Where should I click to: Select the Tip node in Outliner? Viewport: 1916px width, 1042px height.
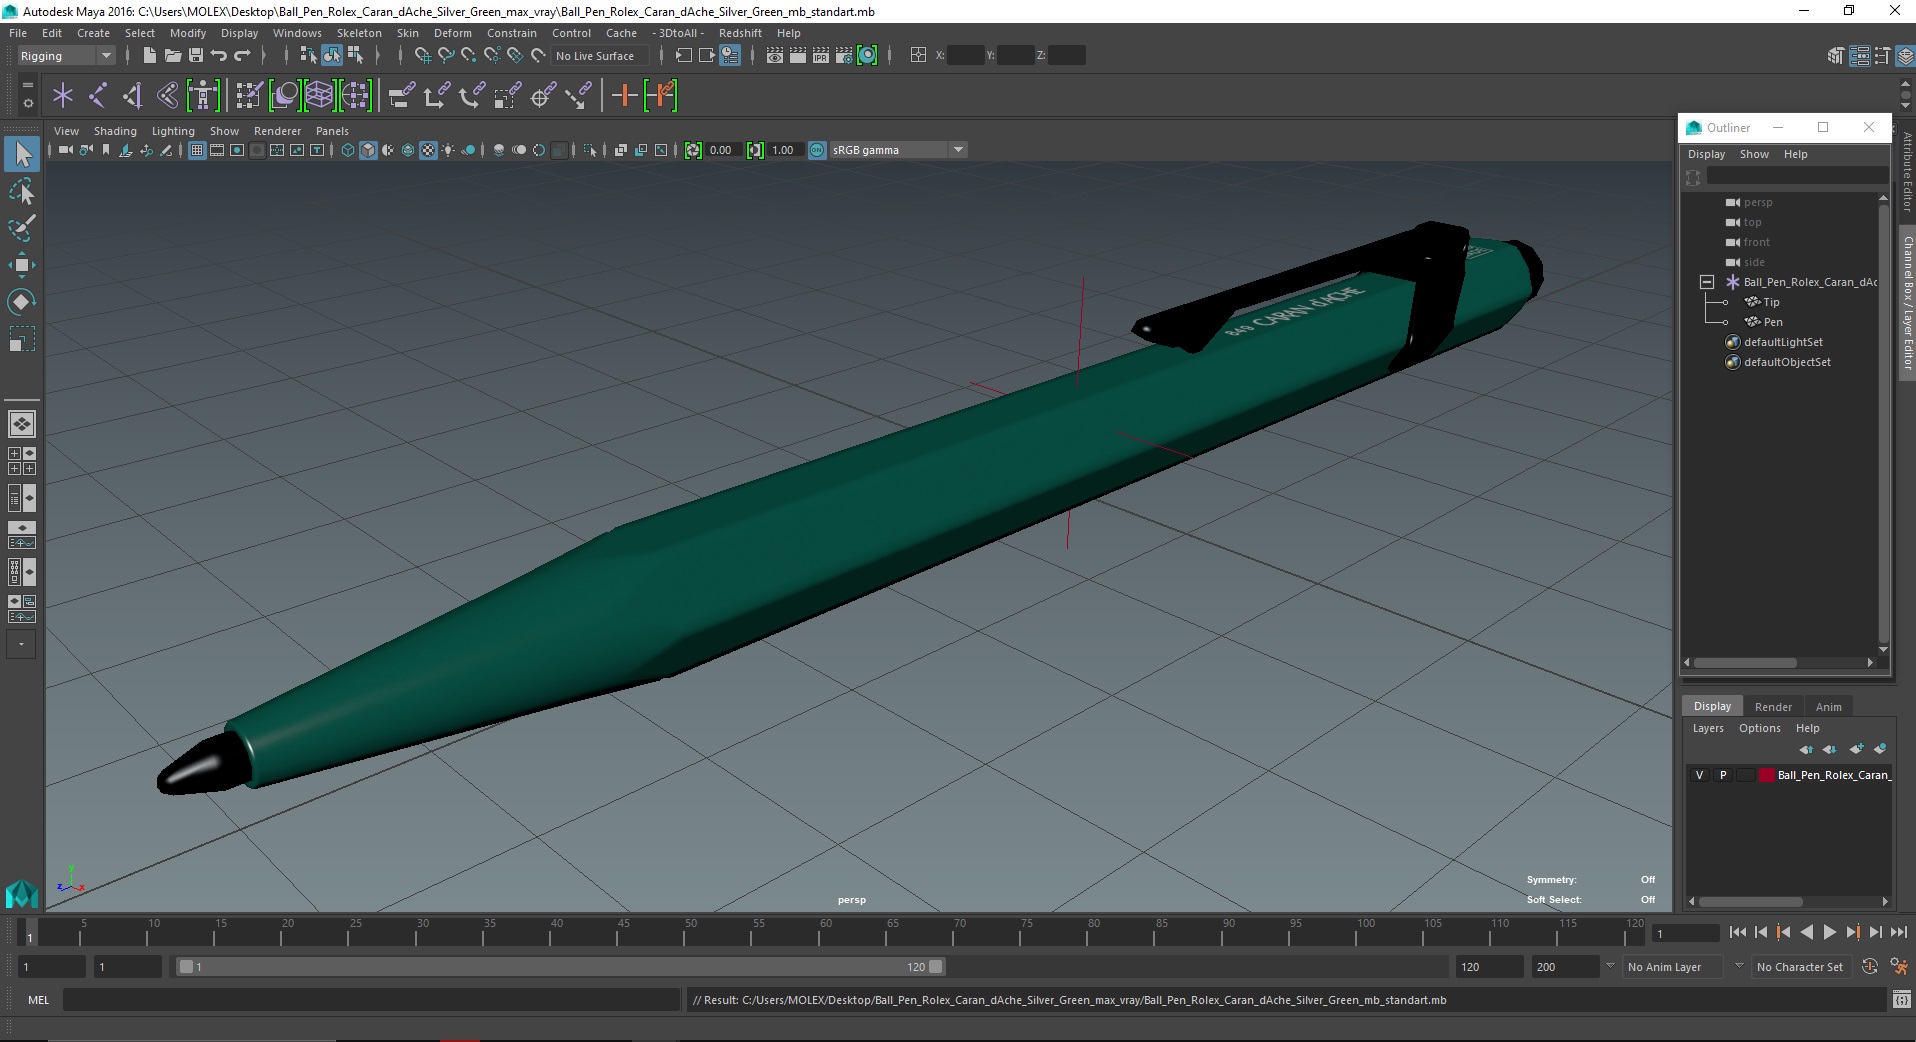click(1771, 302)
